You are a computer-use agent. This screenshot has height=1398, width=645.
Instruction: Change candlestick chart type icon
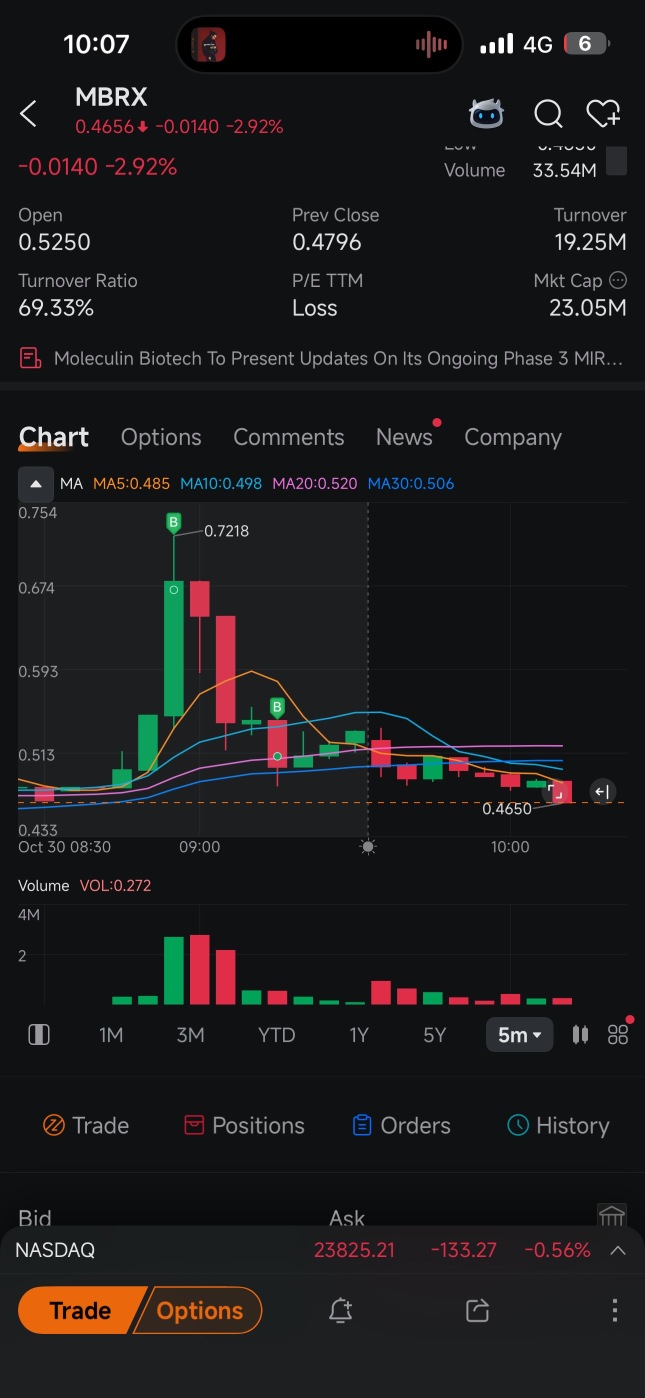[580, 1035]
